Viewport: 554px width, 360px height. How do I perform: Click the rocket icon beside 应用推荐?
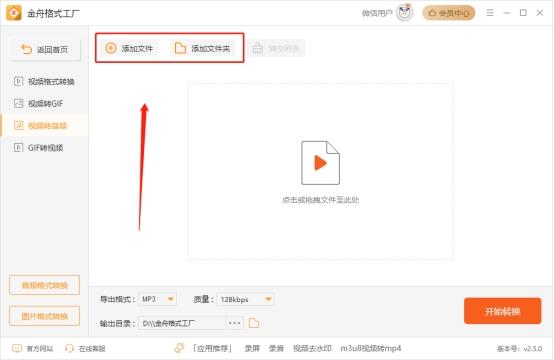[x=179, y=348]
